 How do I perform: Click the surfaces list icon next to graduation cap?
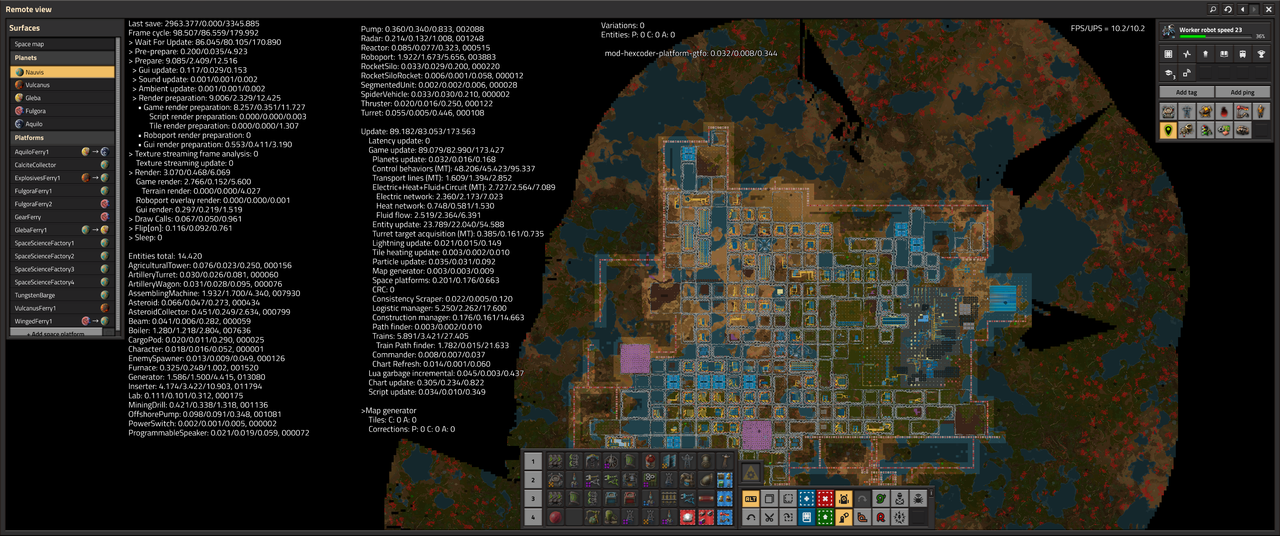[1187, 73]
